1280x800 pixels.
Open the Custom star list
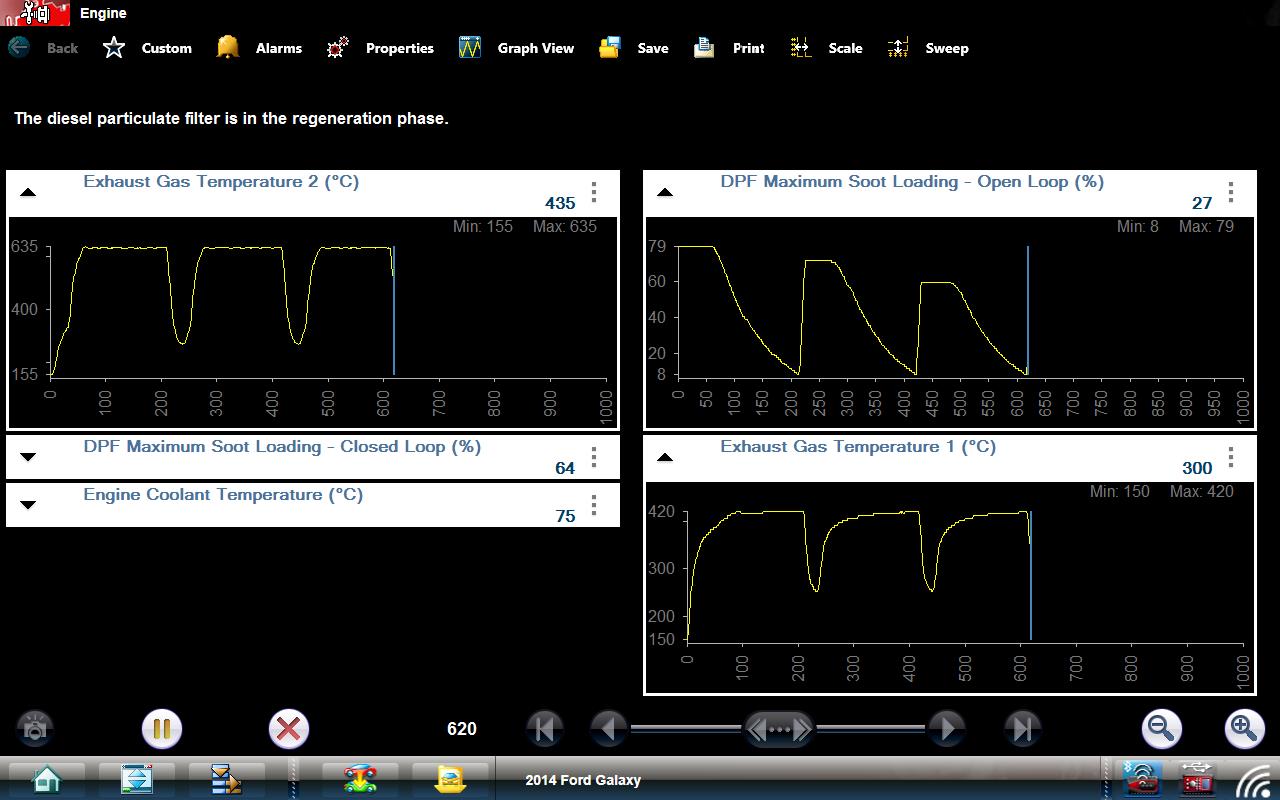(x=114, y=47)
